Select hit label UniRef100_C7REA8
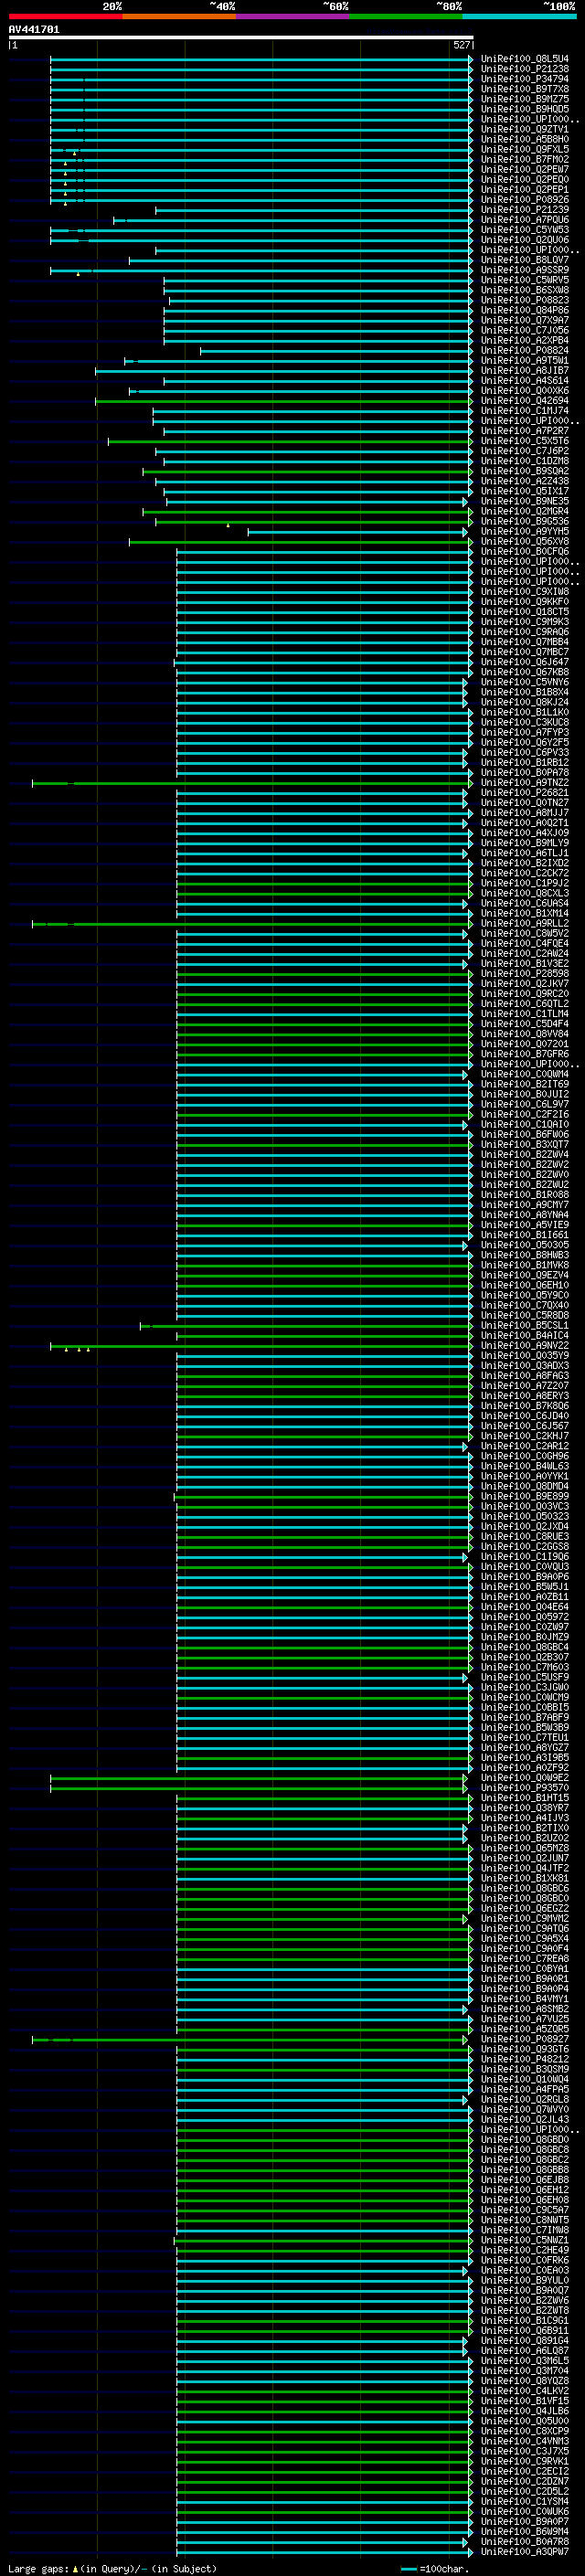The image size is (585, 2576). click(x=525, y=1959)
